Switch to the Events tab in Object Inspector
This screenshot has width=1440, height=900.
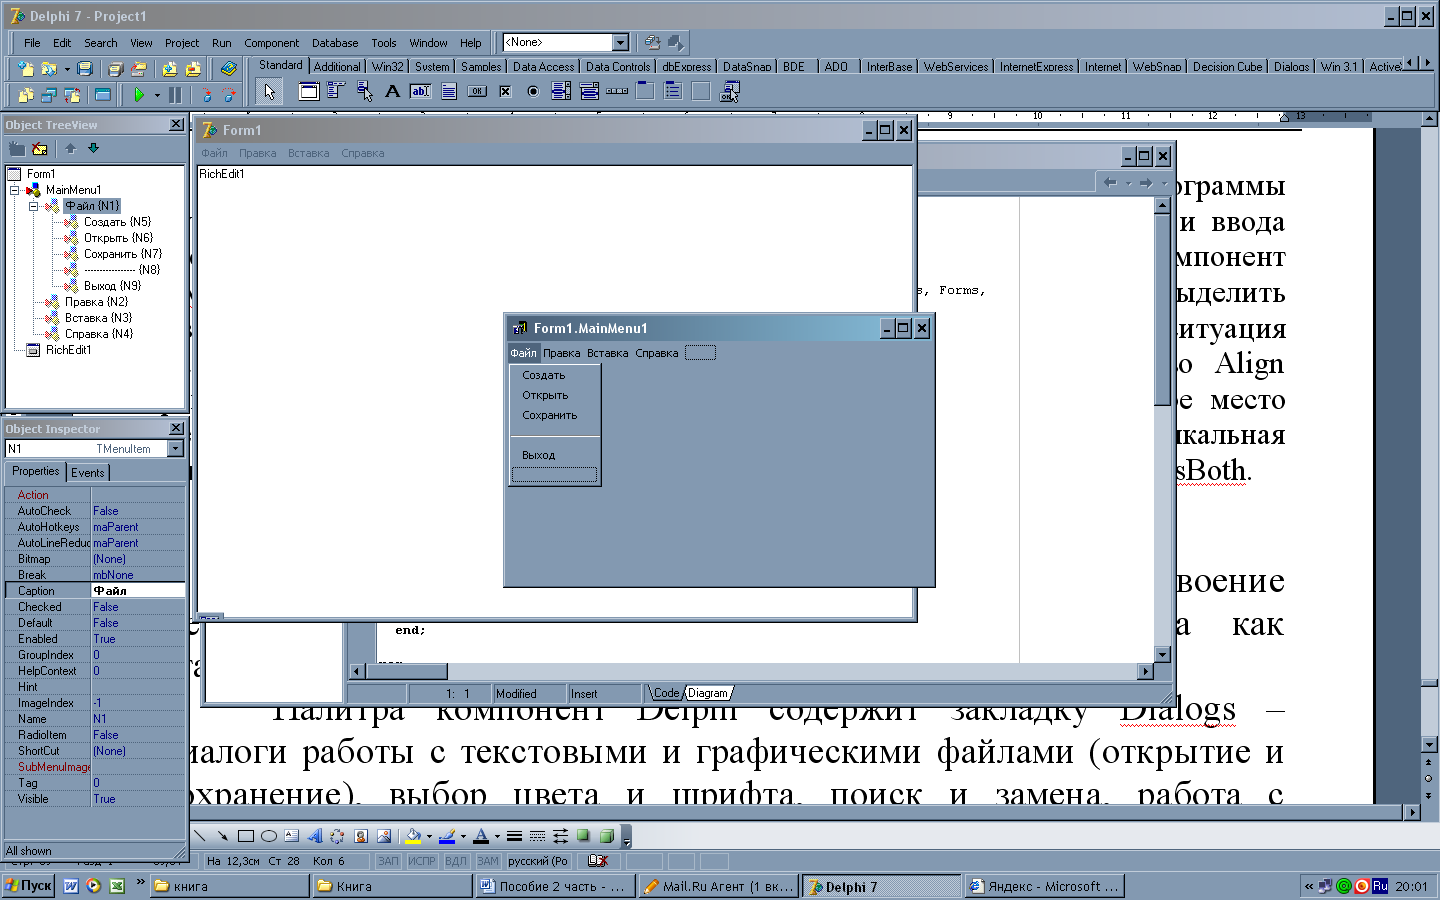click(88, 472)
